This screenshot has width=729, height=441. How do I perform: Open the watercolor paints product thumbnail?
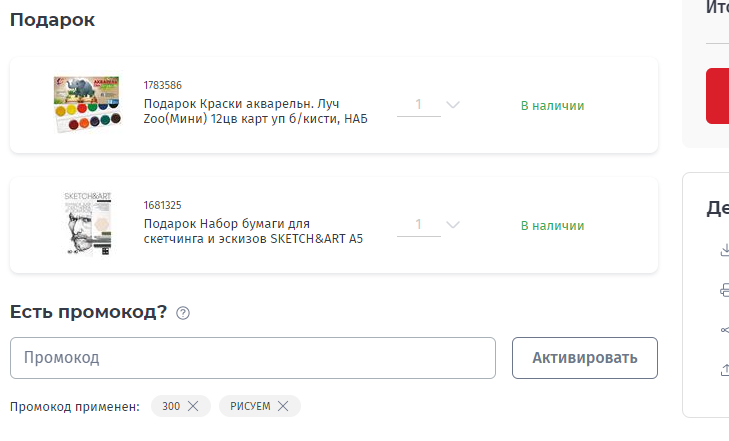[x=87, y=104]
